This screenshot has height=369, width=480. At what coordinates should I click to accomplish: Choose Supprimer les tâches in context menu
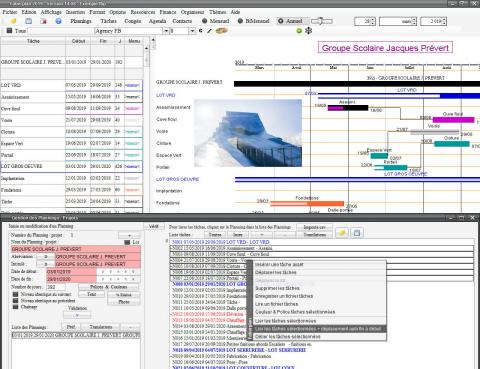click(277, 288)
